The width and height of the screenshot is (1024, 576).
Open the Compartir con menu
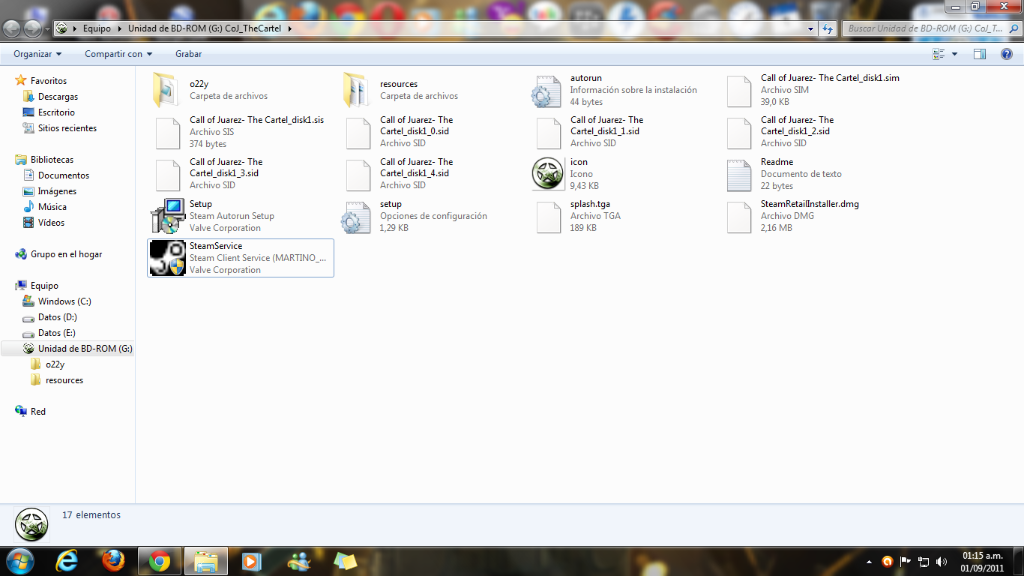118,54
